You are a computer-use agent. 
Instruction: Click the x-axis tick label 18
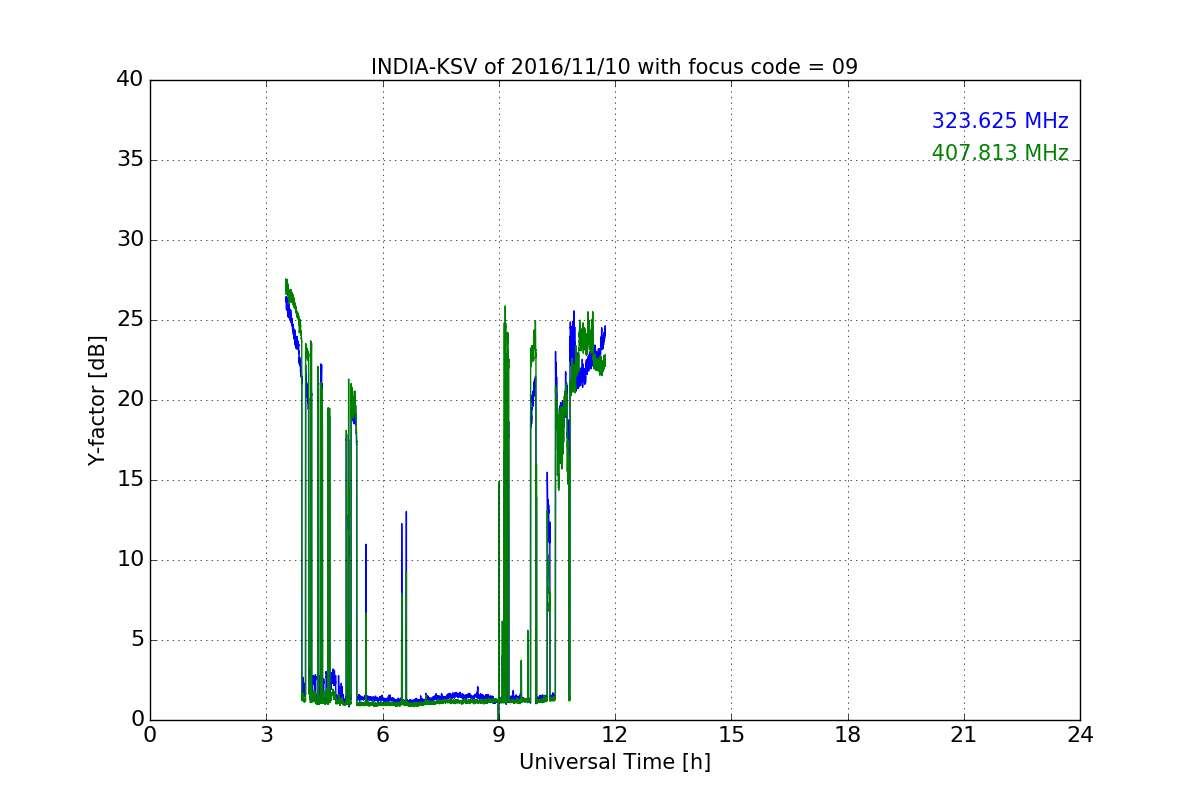click(848, 735)
